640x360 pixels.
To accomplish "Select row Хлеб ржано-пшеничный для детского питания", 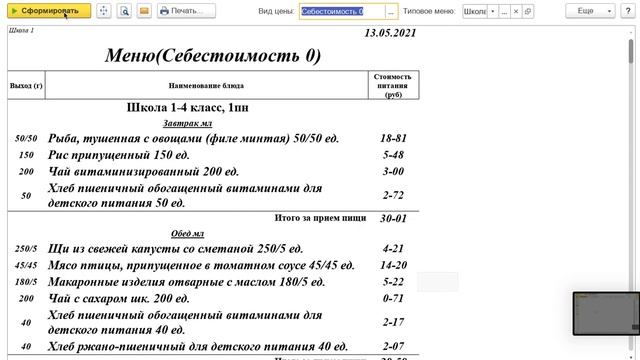I will pyautogui.click(x=213, y=347).
